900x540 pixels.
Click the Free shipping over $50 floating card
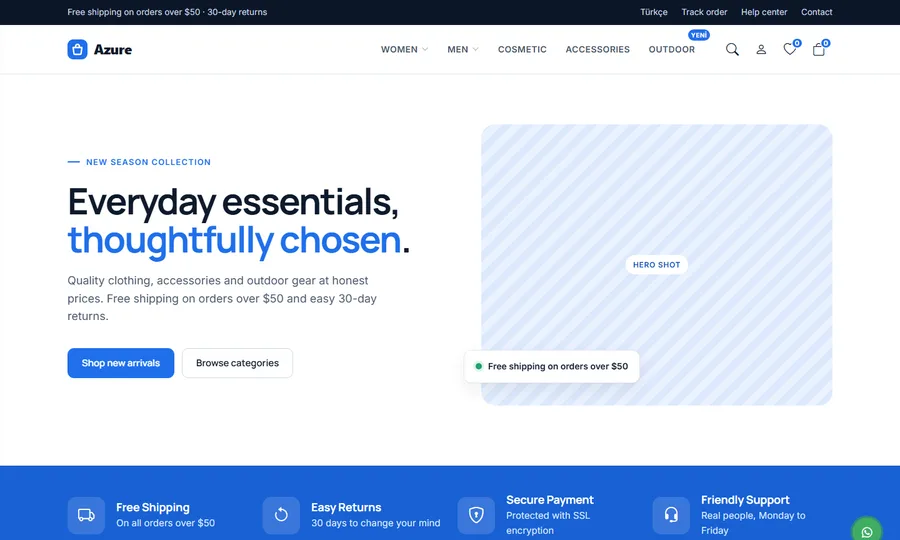[552, 366]
